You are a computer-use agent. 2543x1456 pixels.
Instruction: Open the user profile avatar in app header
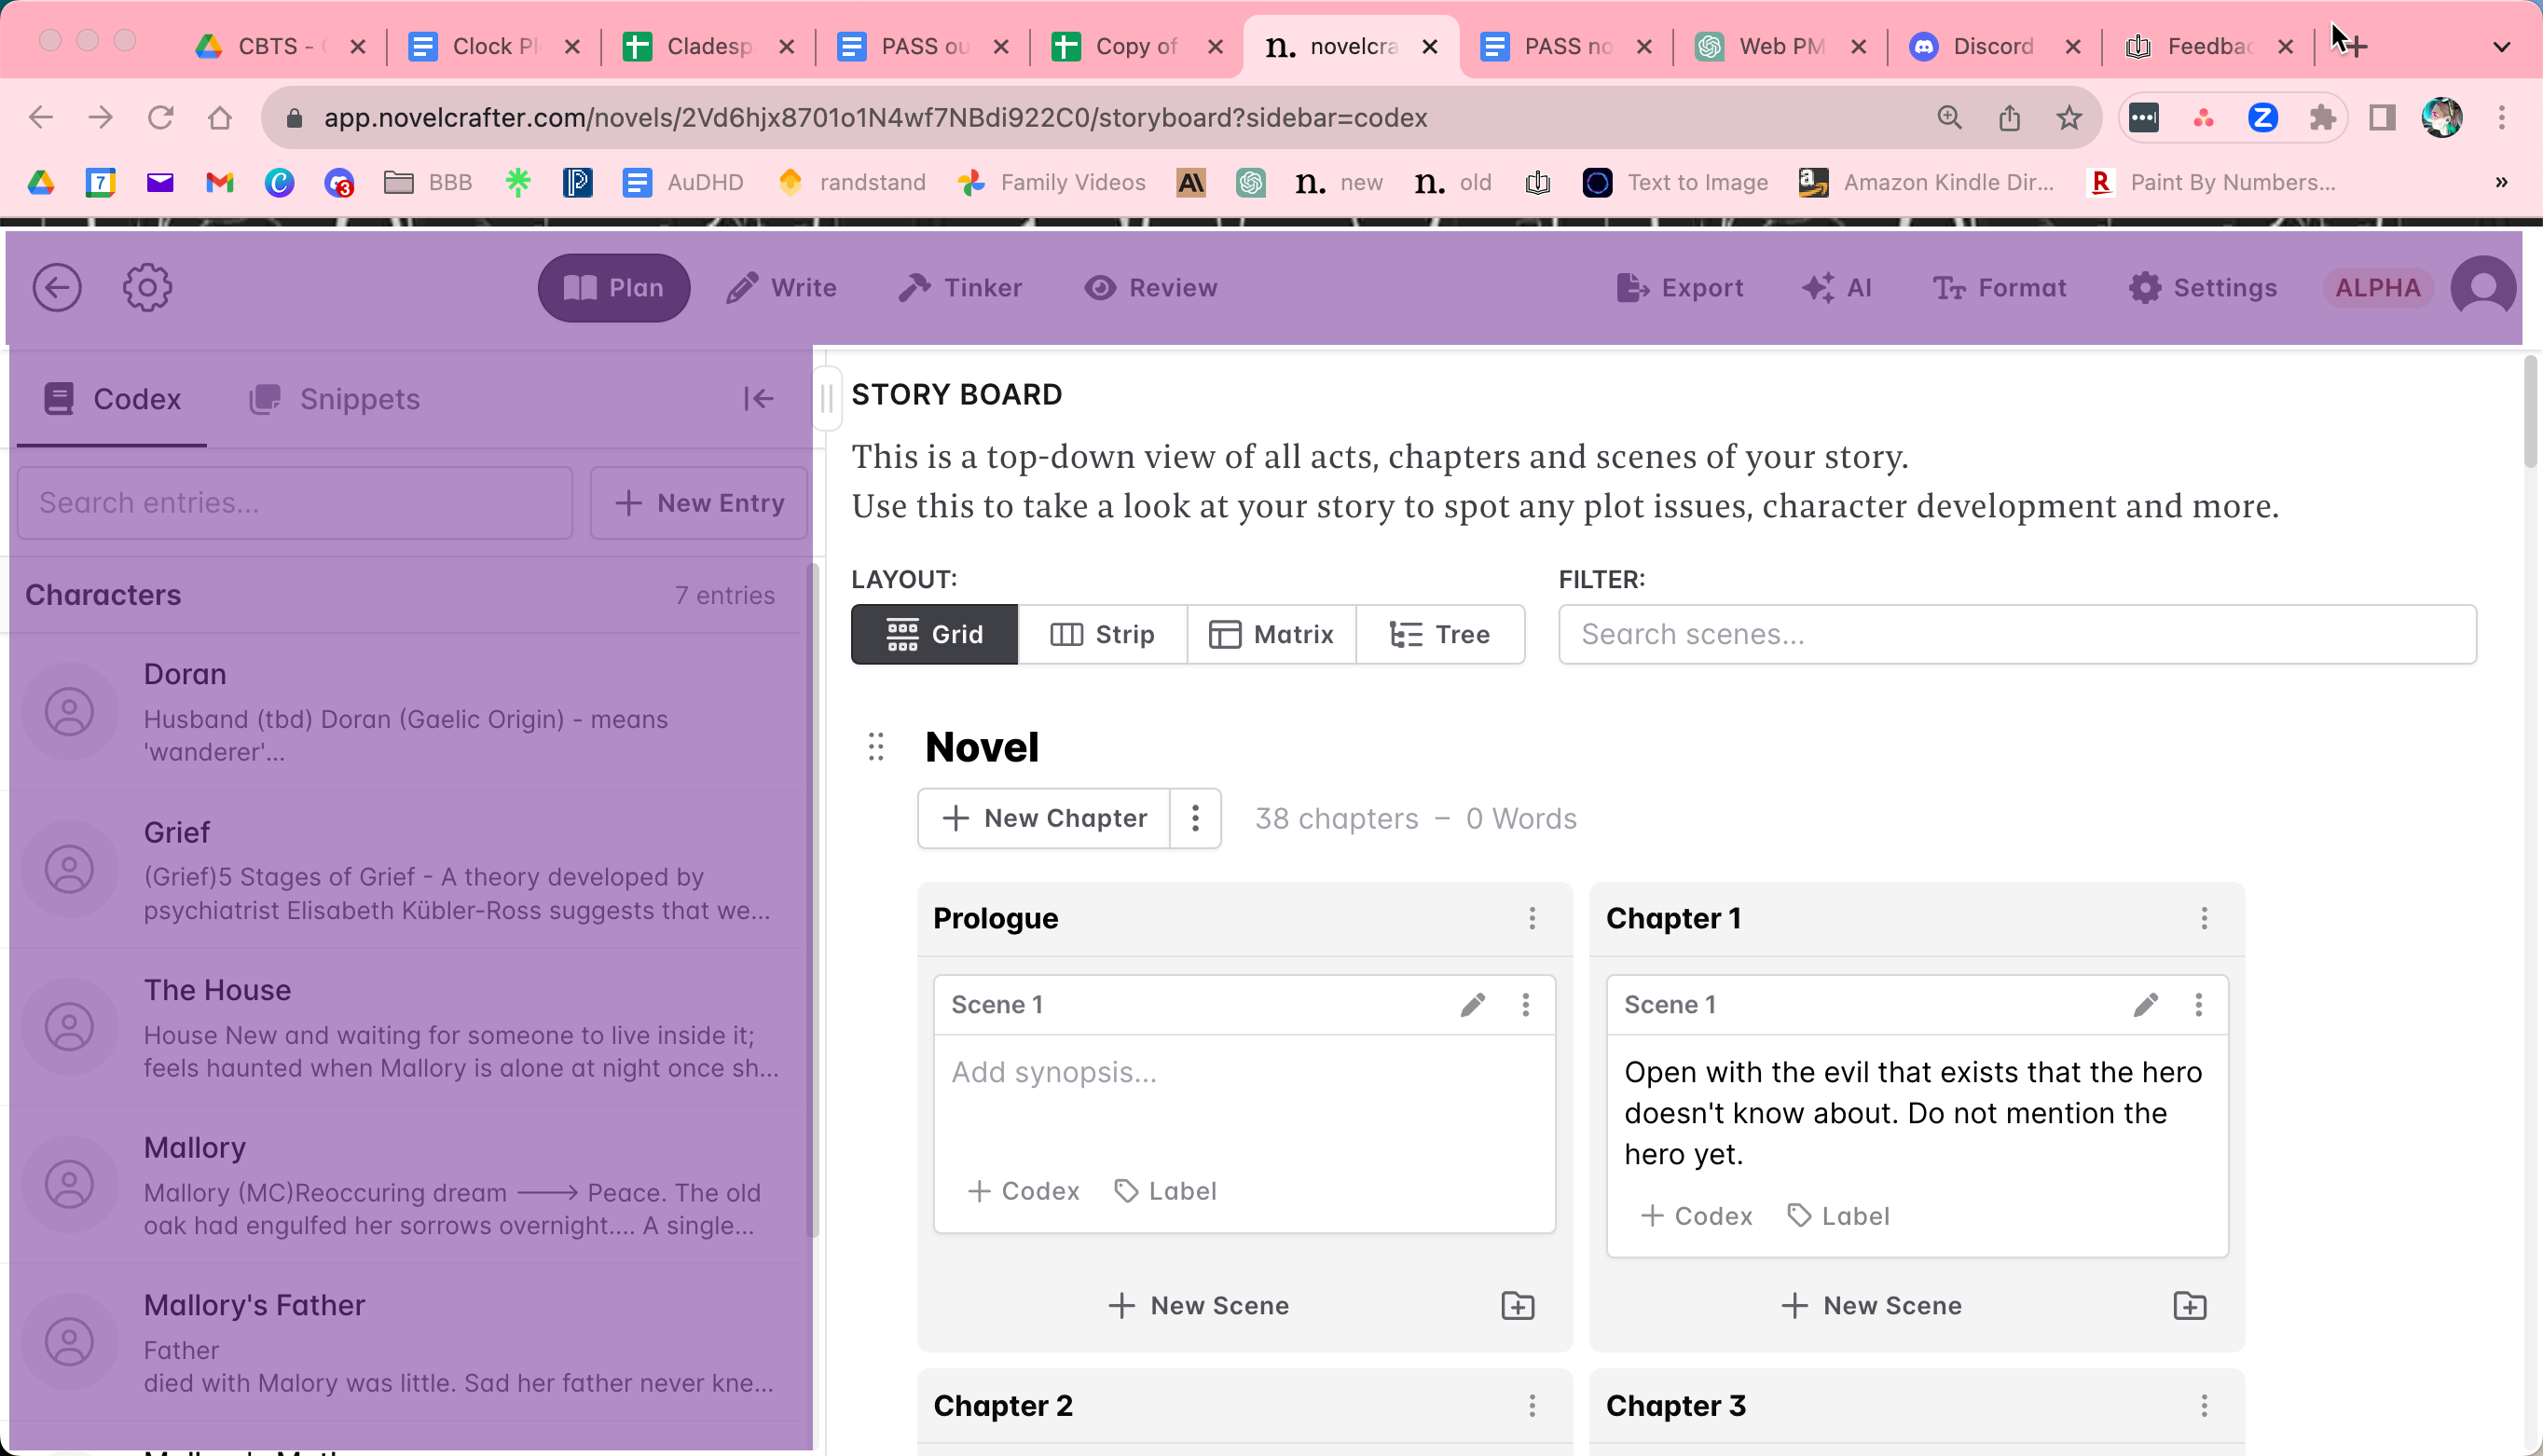(2483, 288)
